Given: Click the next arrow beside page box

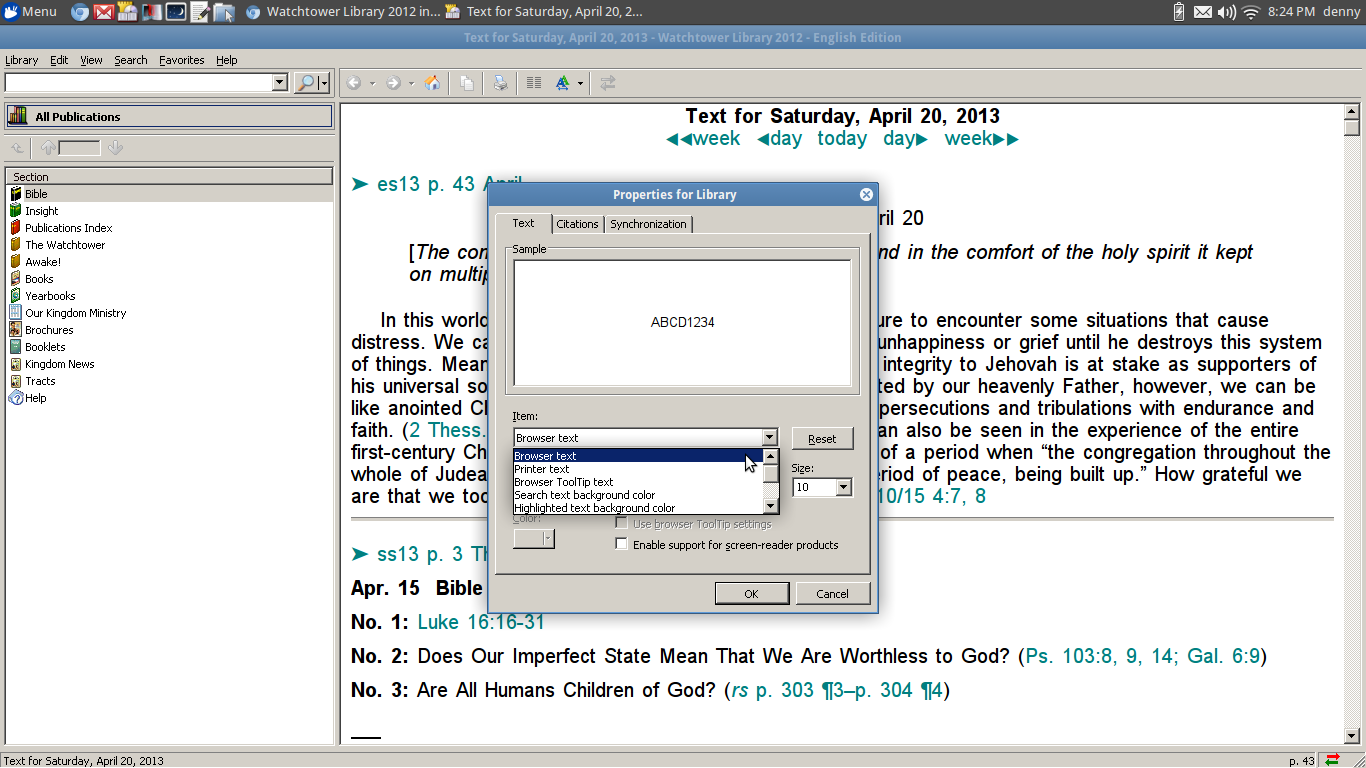Looking at the screenshot, I should (115, 148).
